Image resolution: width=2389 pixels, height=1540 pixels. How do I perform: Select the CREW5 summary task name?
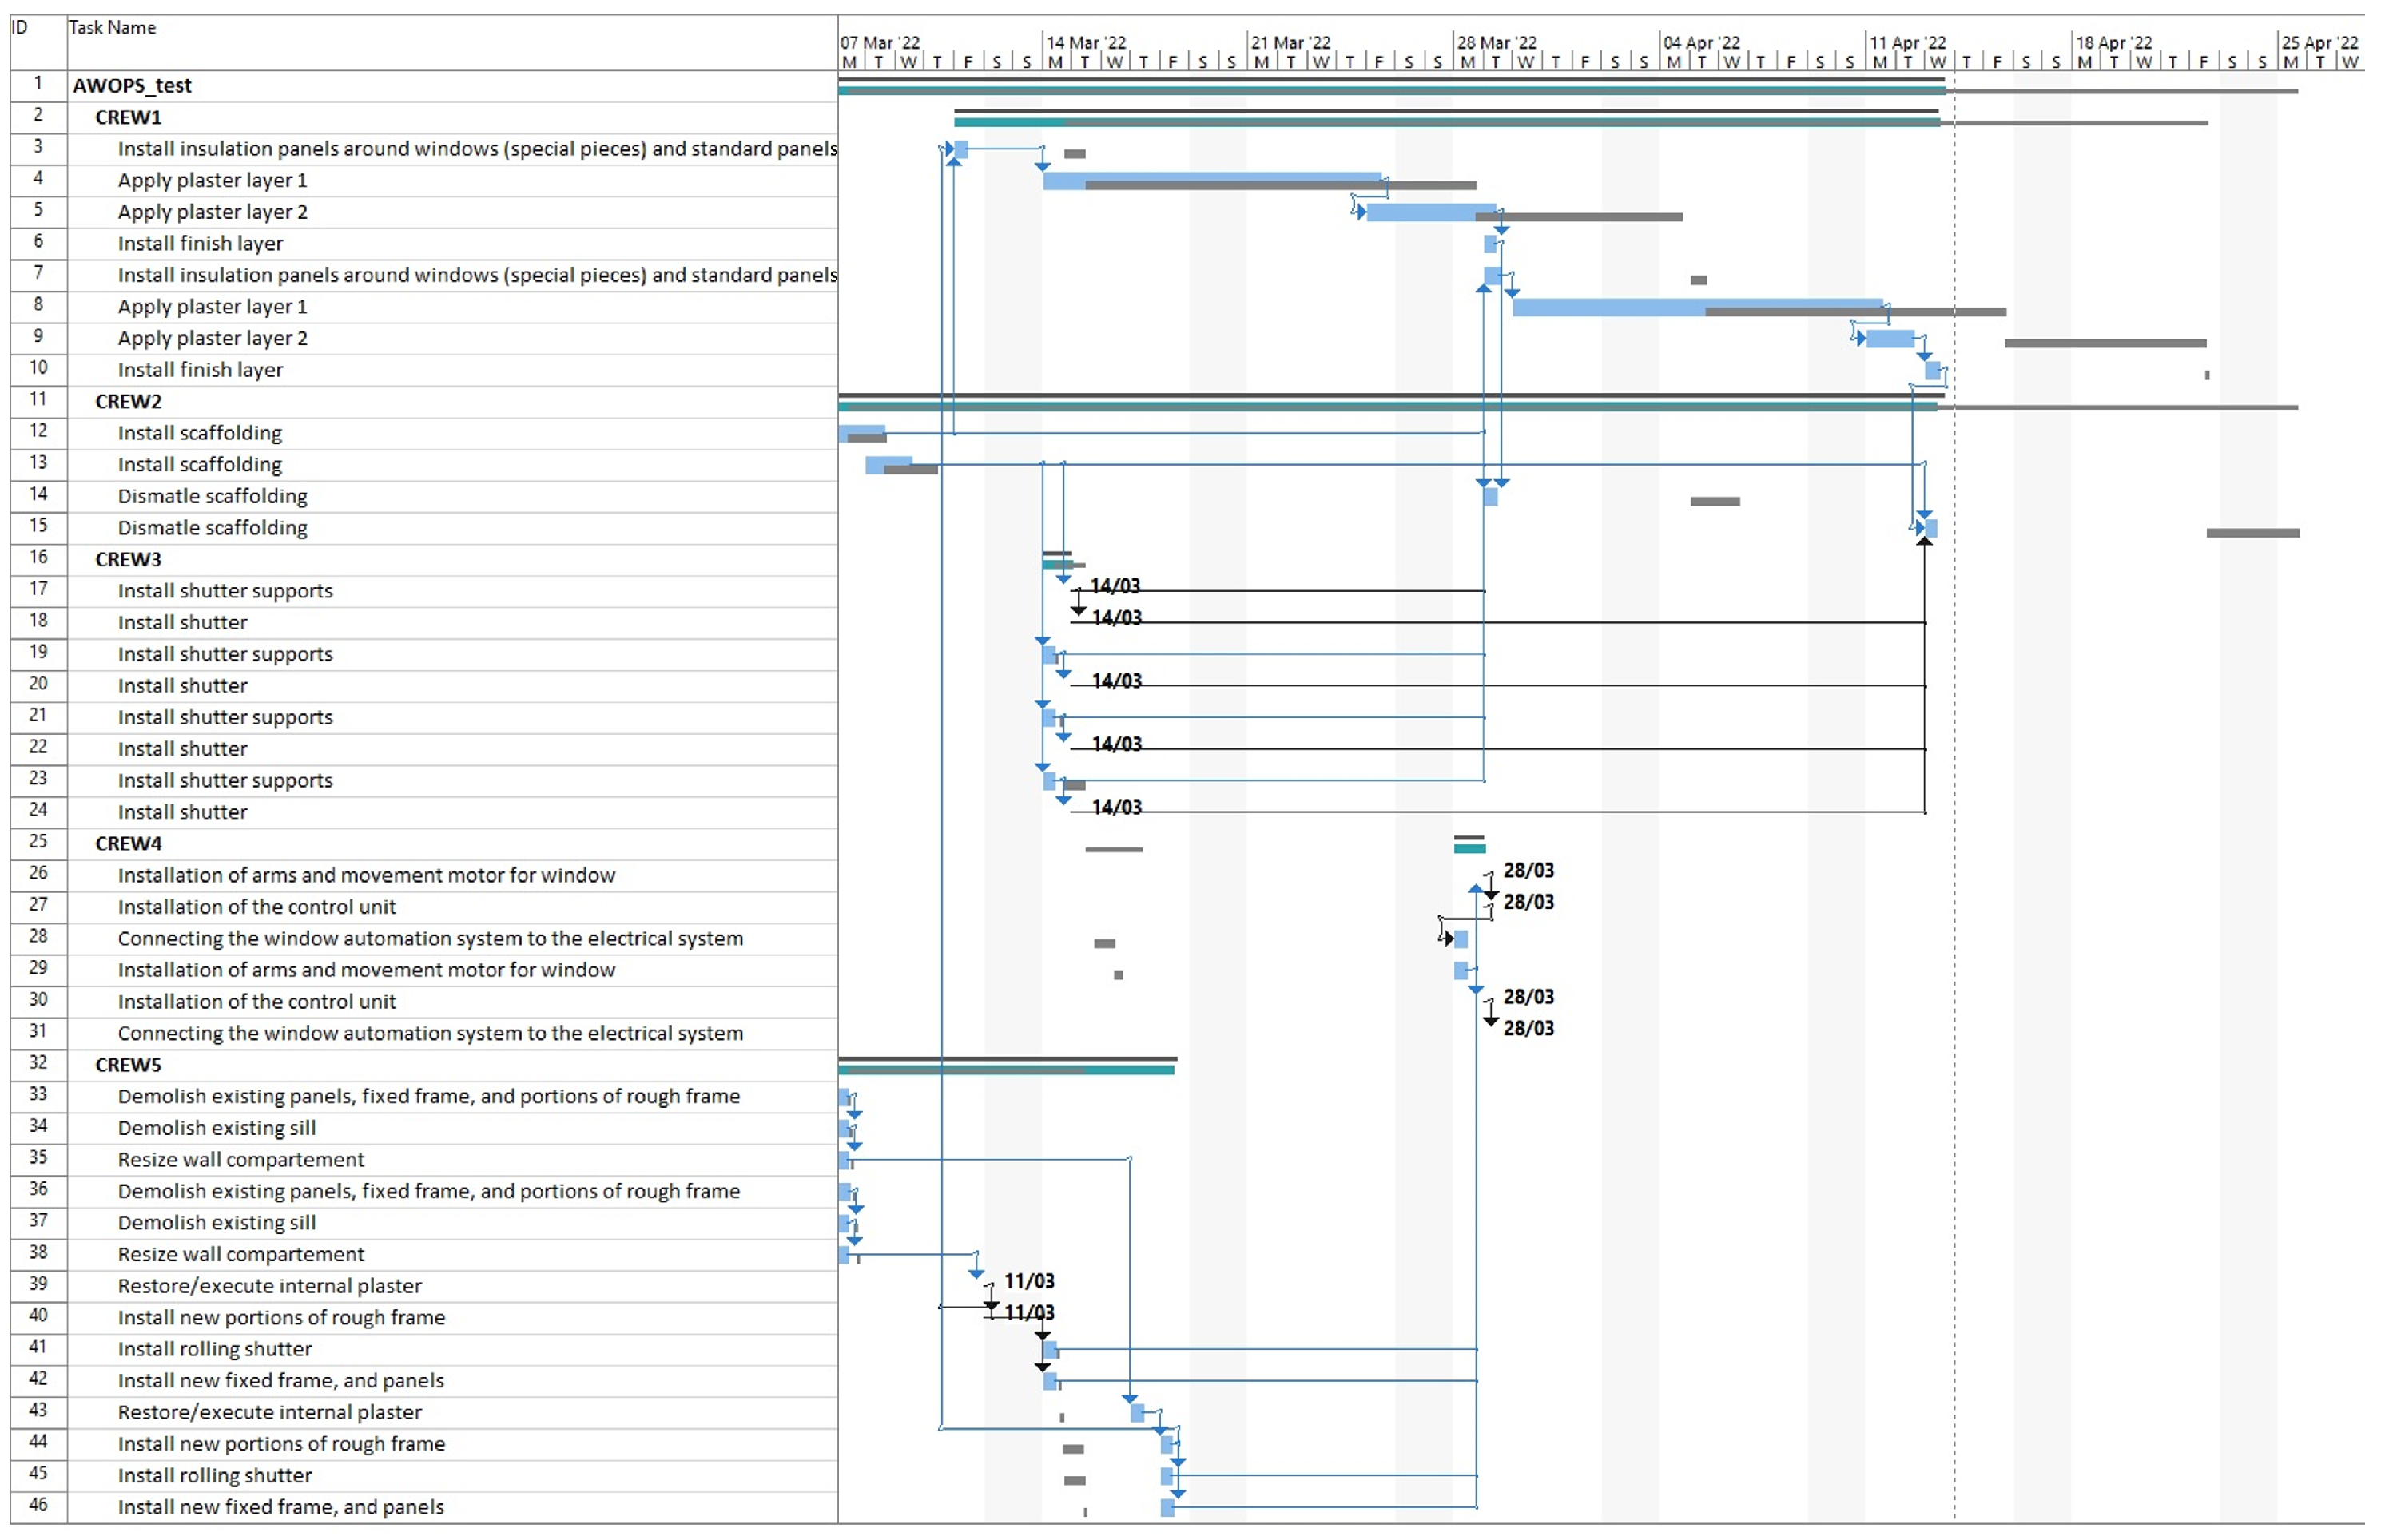[x=128, y=1064]
